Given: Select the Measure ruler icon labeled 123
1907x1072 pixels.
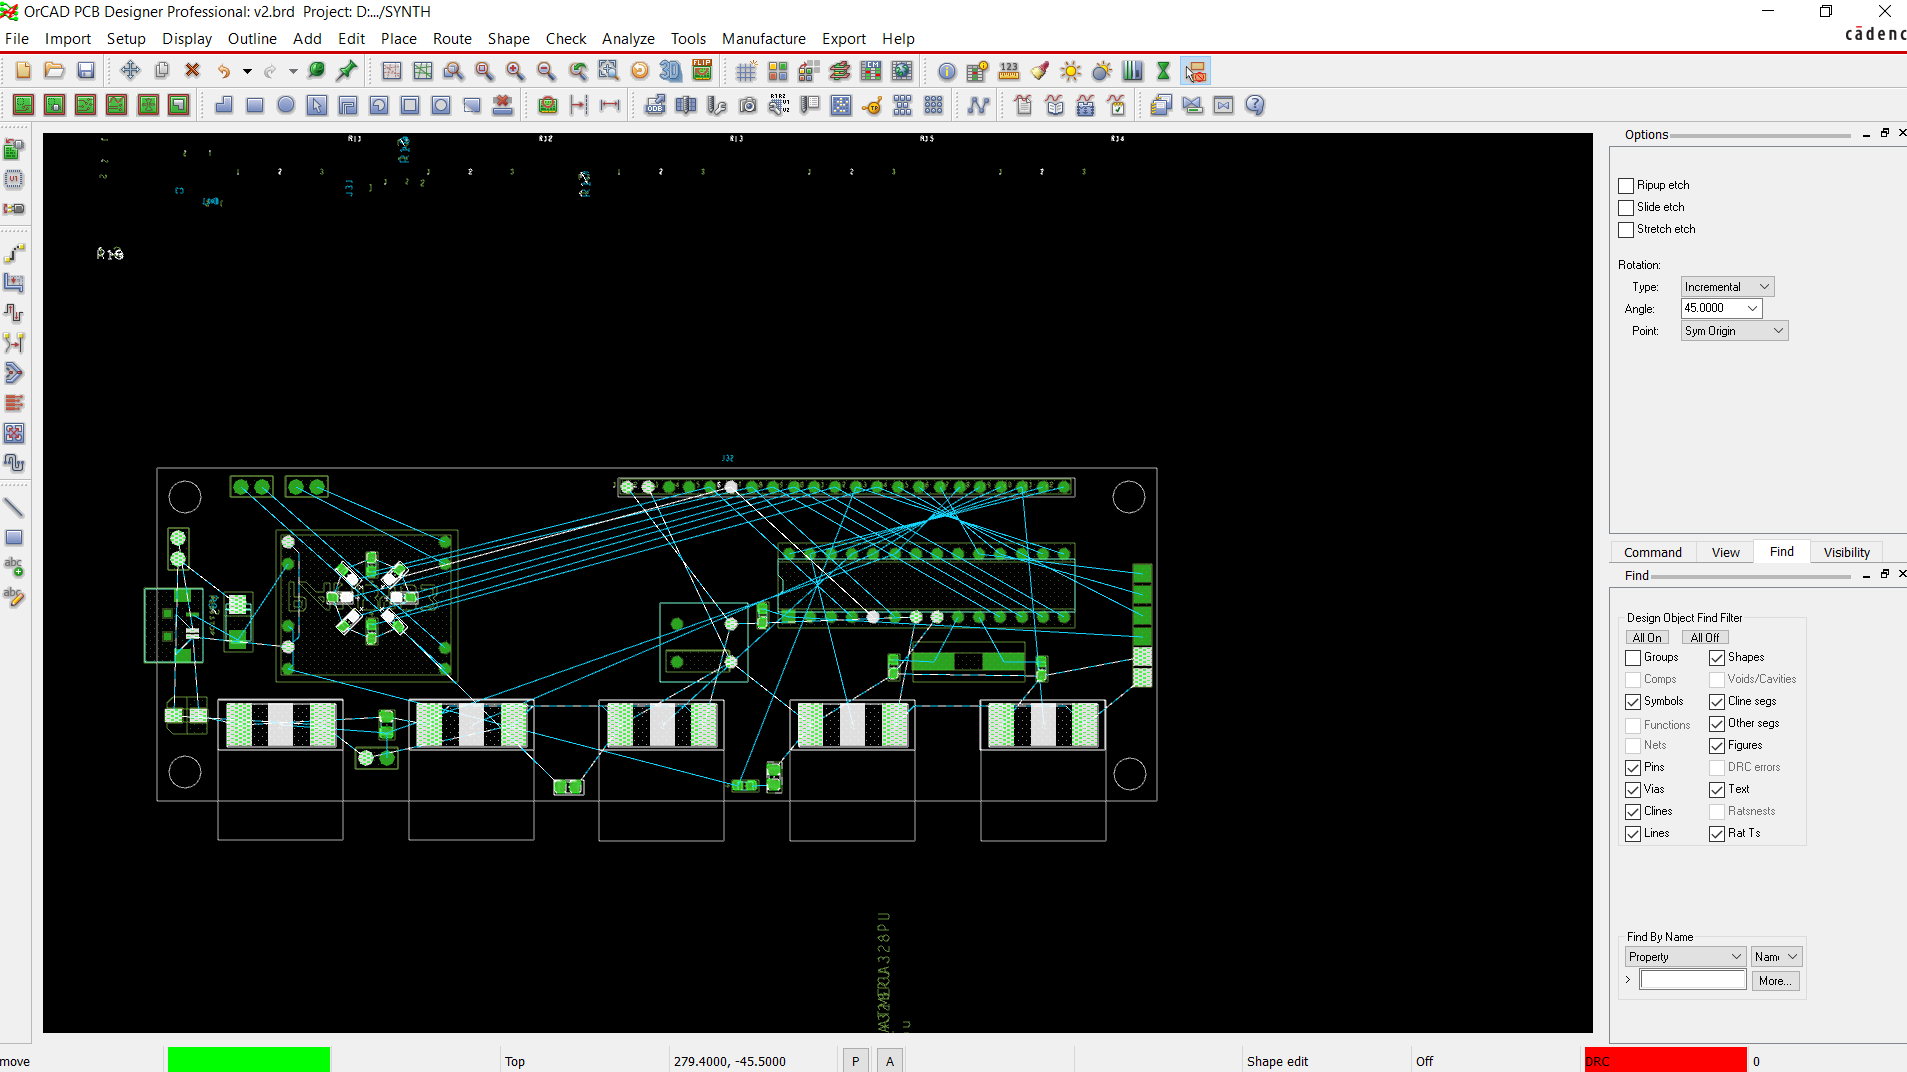Looking at the screenshot, I should tap(1009, 71).
